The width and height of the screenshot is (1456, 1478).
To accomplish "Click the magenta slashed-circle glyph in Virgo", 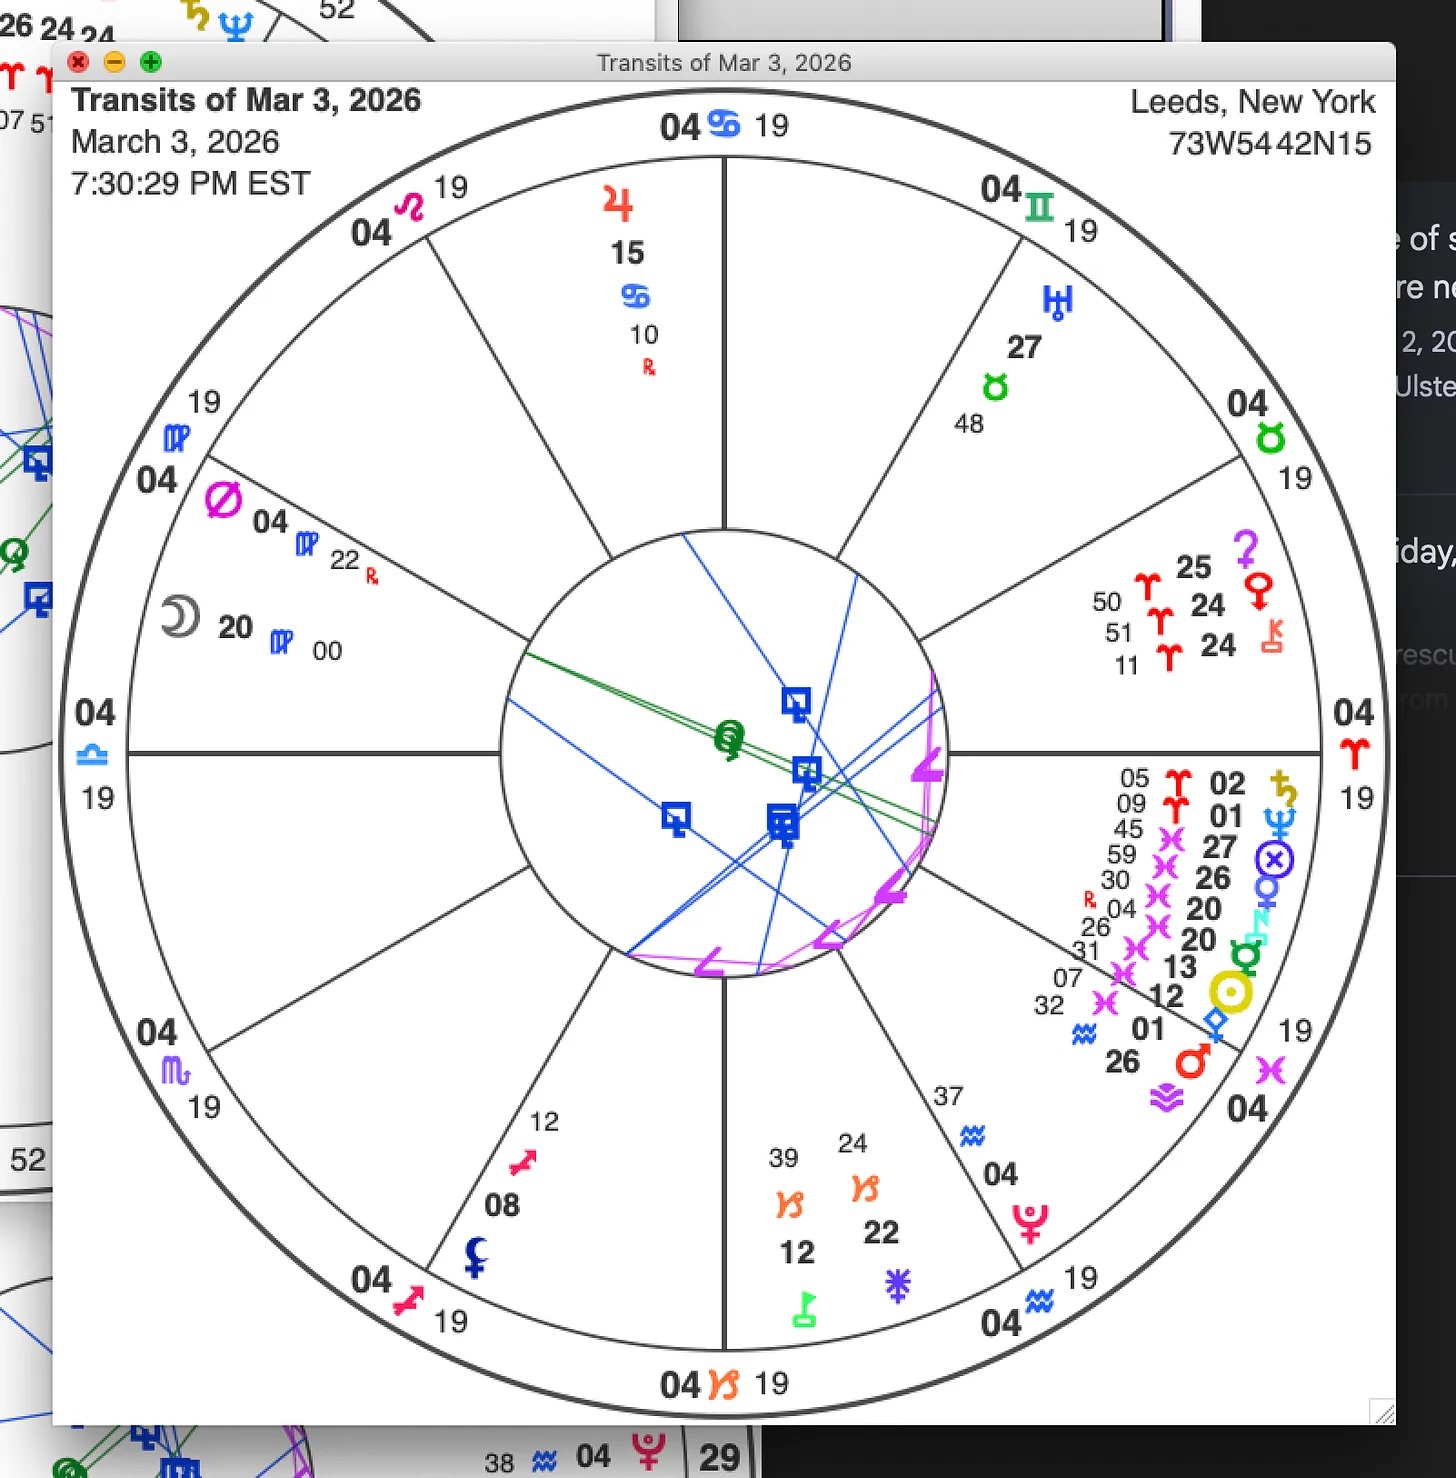I will 223,499.
